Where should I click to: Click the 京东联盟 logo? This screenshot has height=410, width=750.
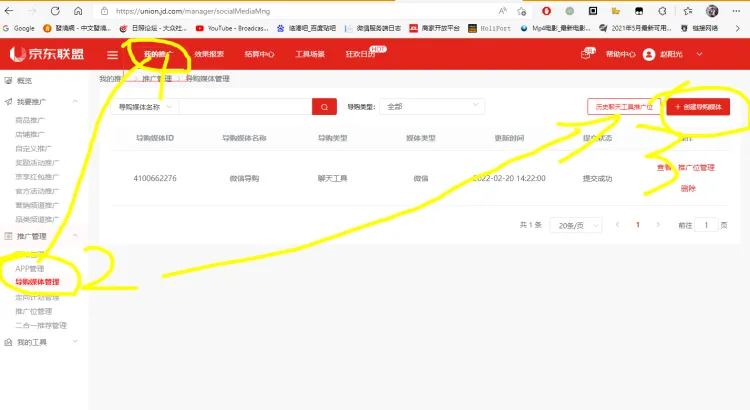tap(49, 54)
